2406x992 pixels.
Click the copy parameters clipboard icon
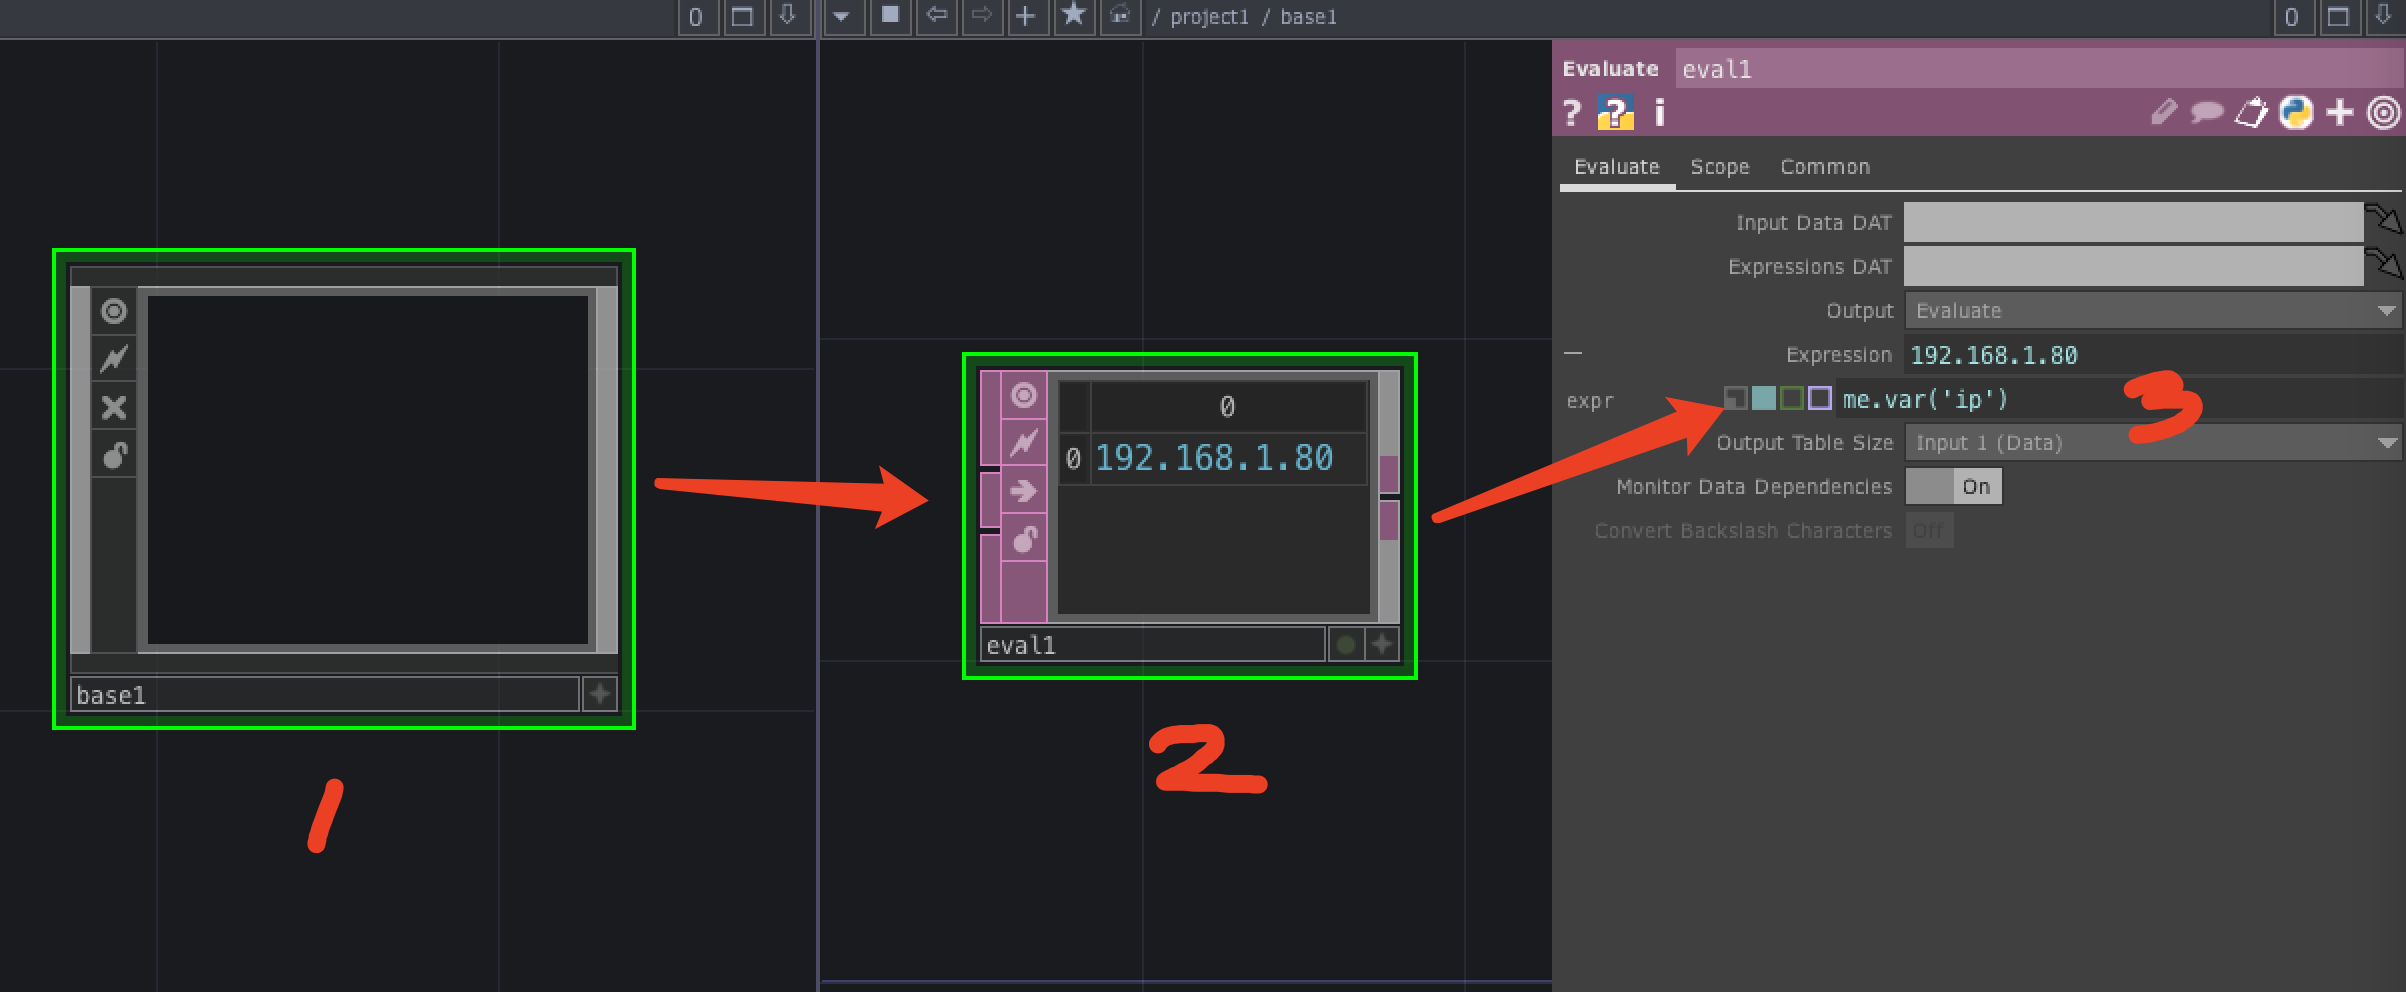2250,113
